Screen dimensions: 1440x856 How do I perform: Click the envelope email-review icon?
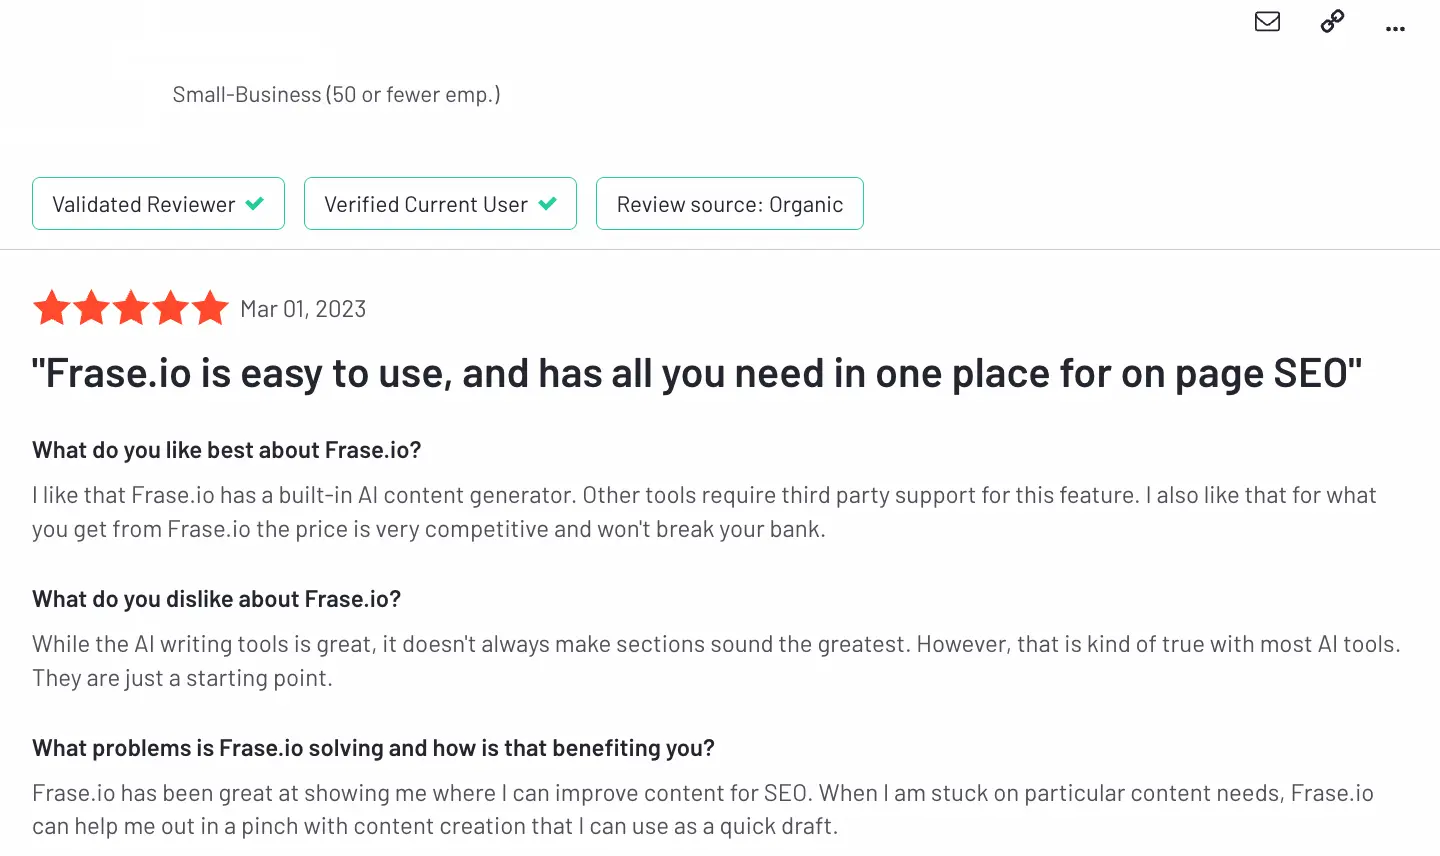click(1267, 21)
